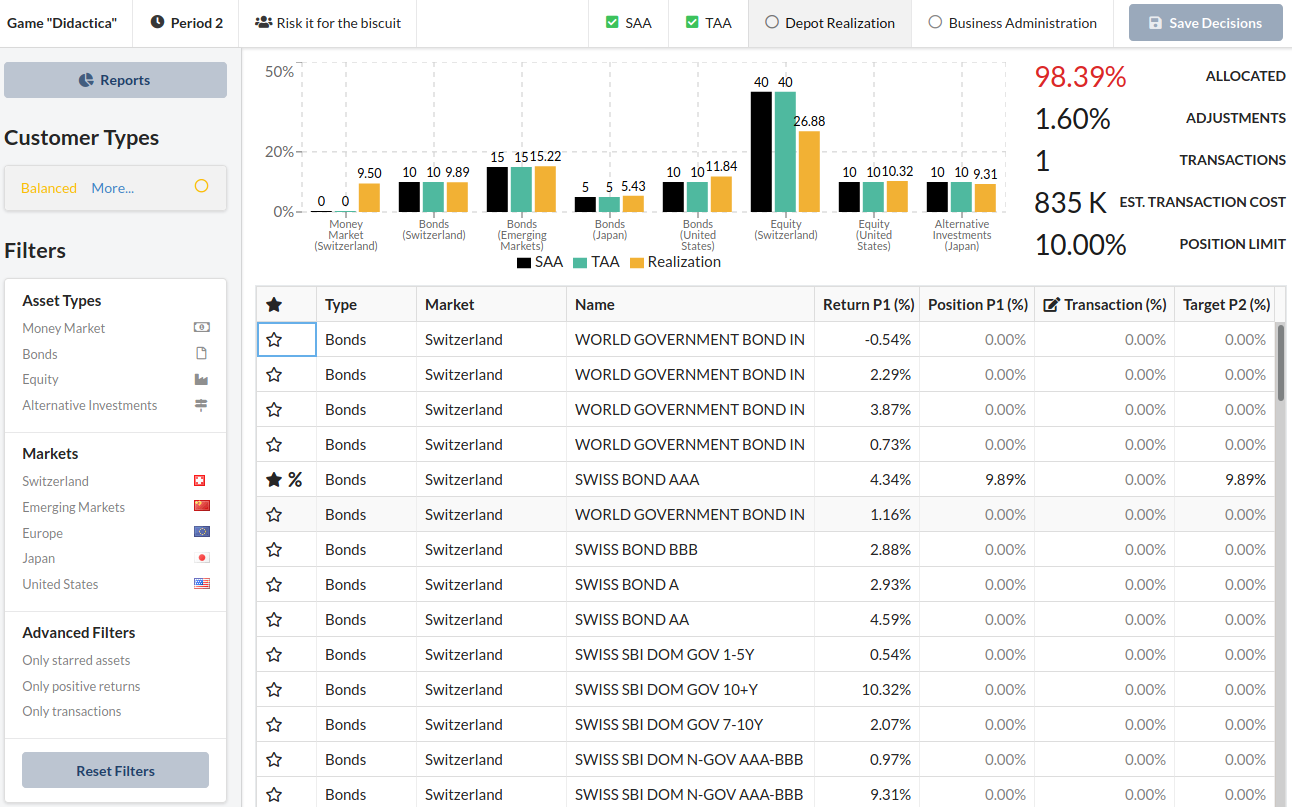Open the Period 2 menu item
The width and height of the screenshot is (1292, 807).
tap(187, 23)
